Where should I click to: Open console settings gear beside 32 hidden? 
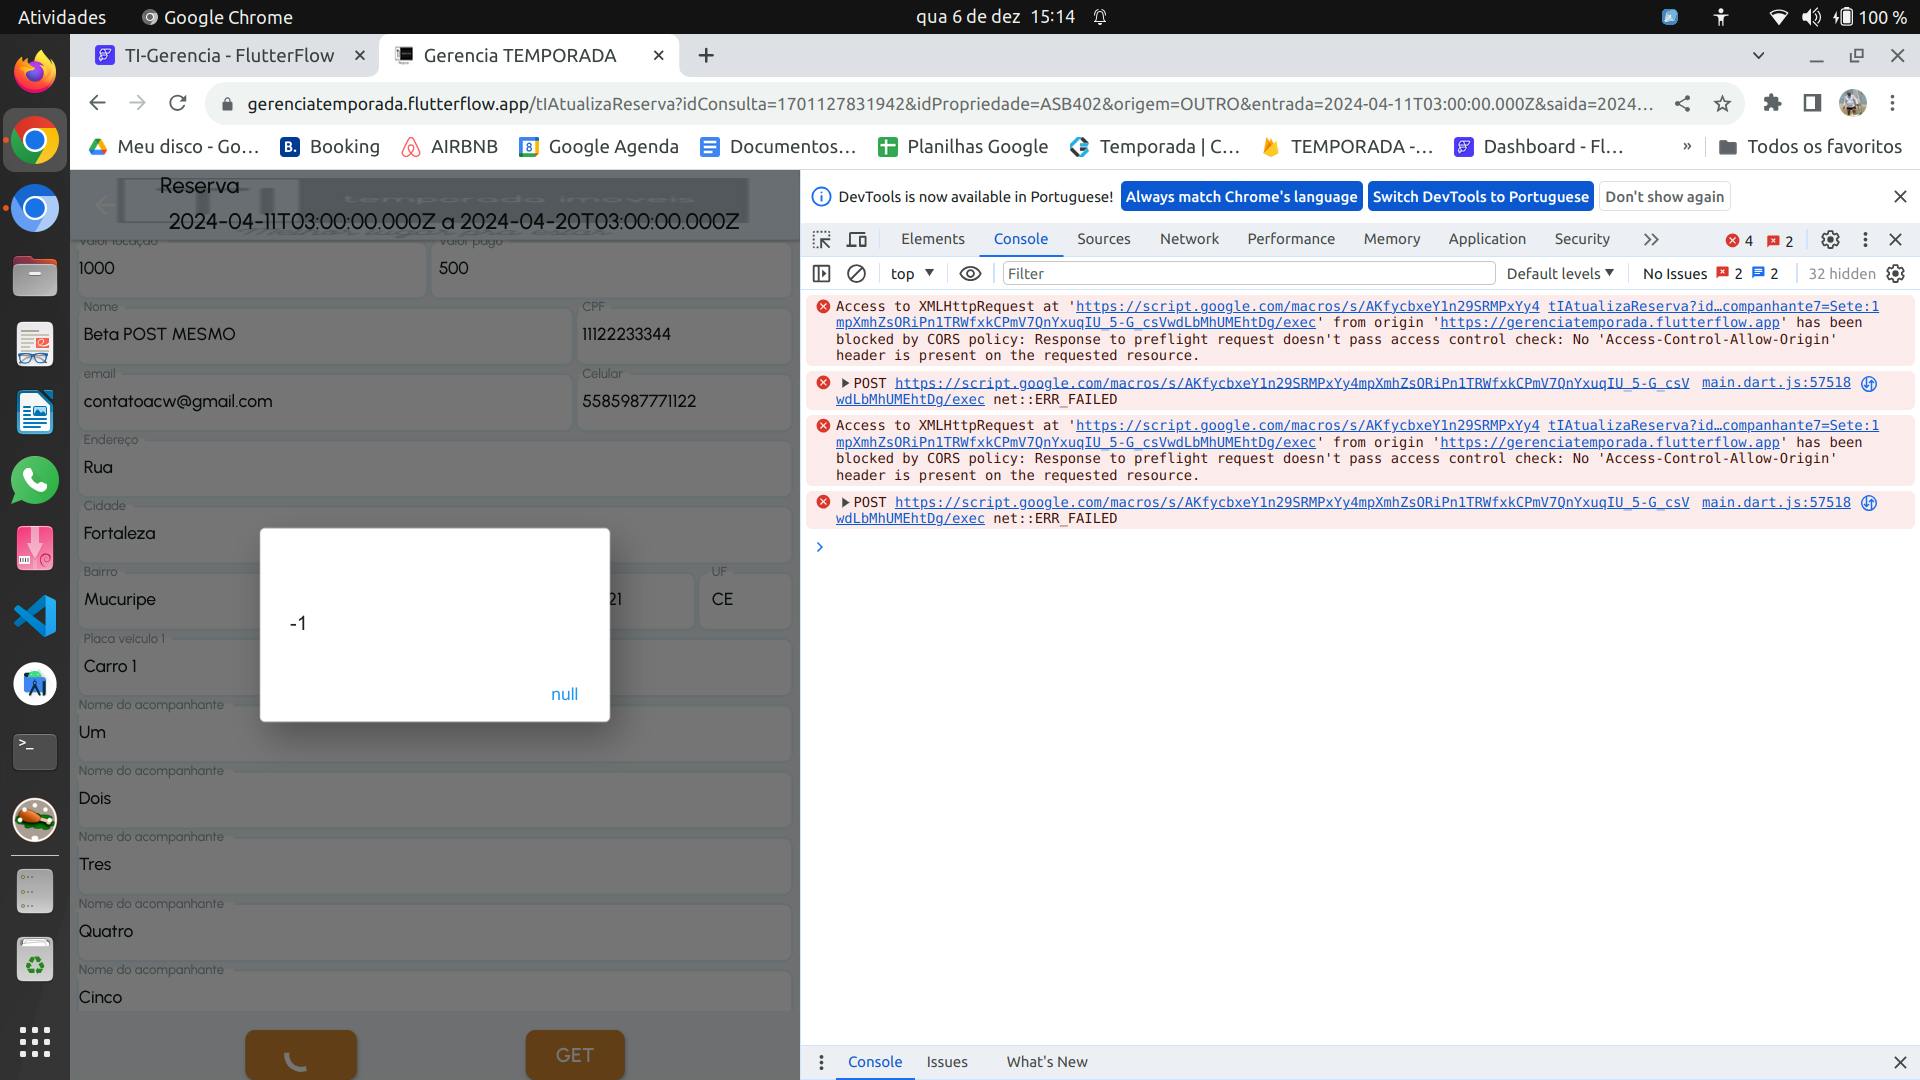[x=1895, y=274]
